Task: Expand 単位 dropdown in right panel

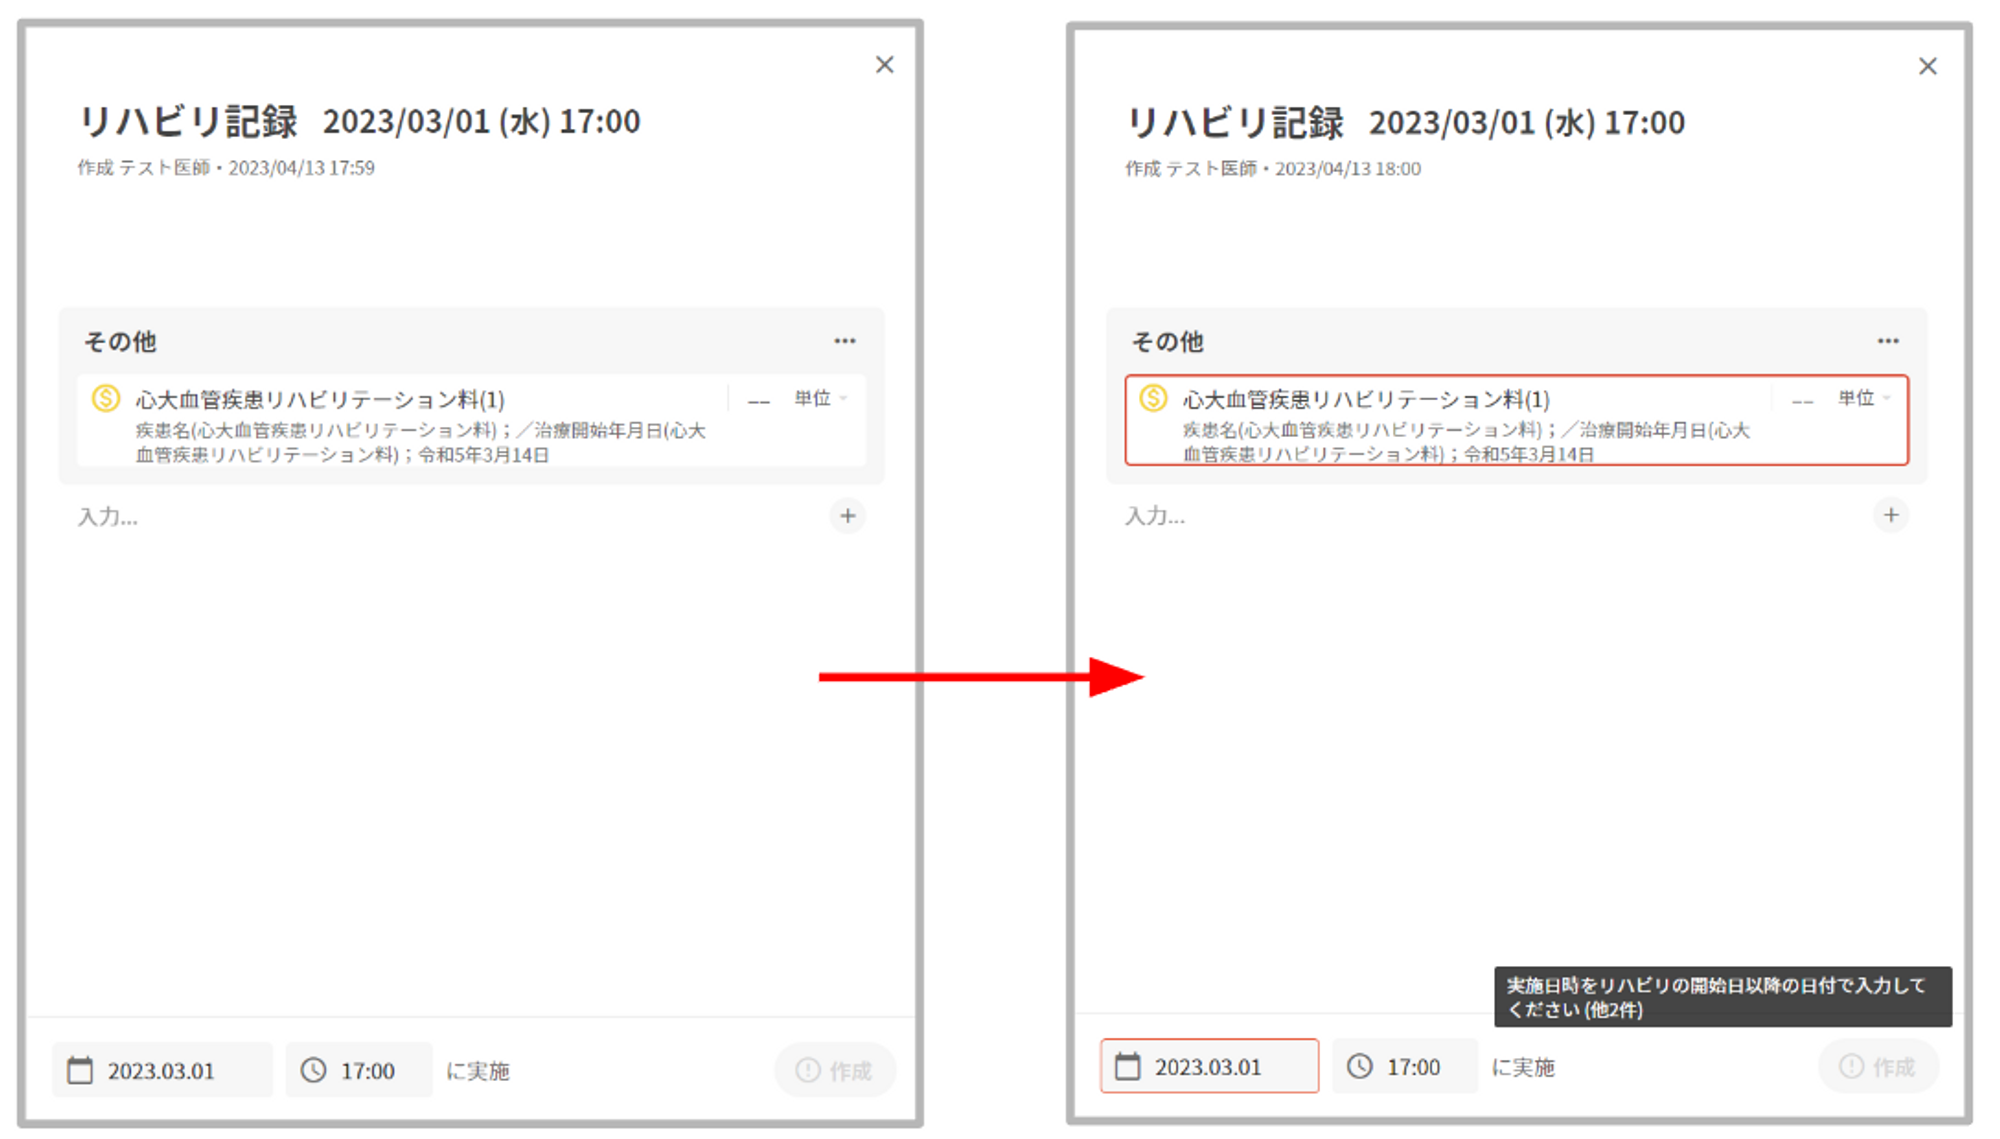Action: tap(1864, 399)
